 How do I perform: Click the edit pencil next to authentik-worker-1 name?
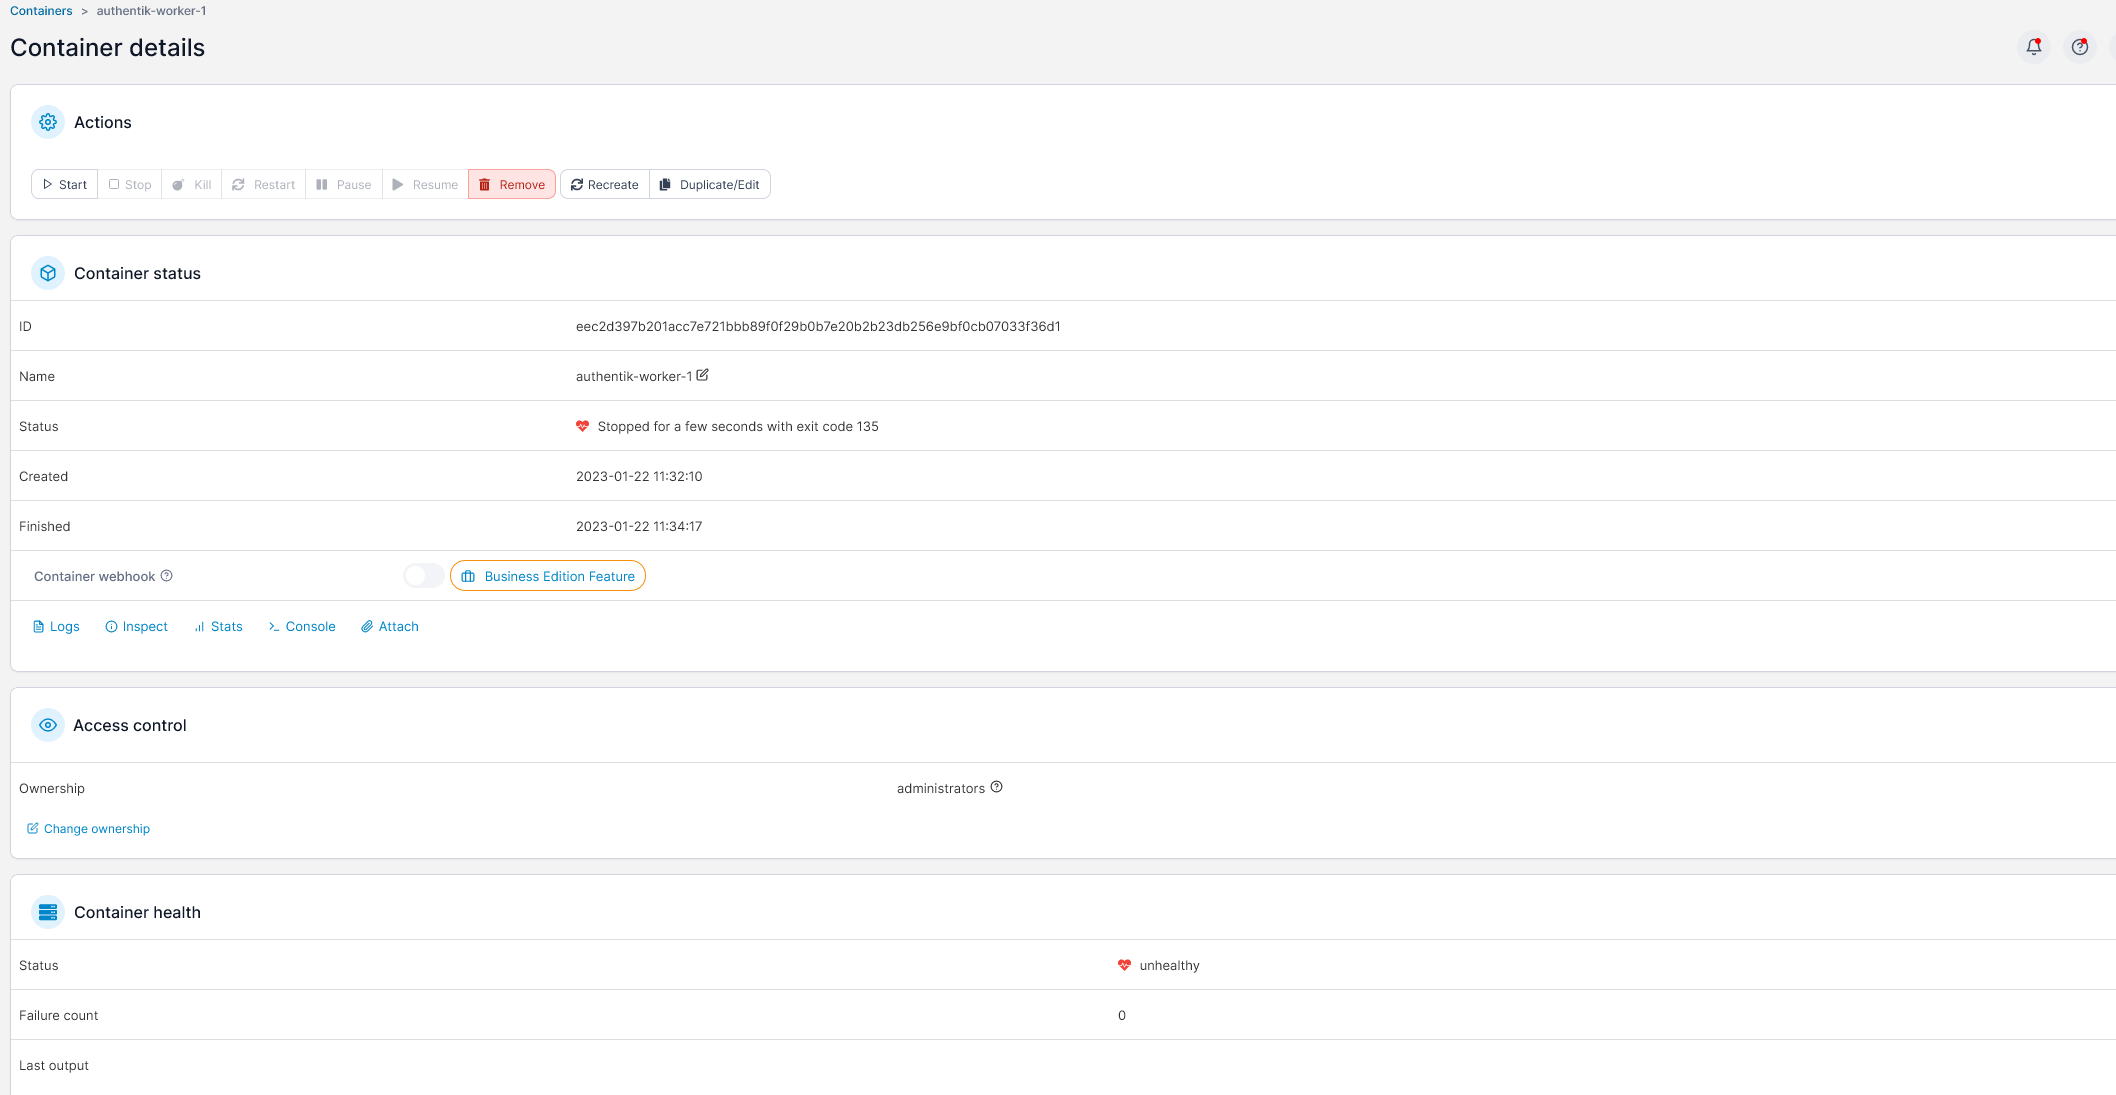702,375
